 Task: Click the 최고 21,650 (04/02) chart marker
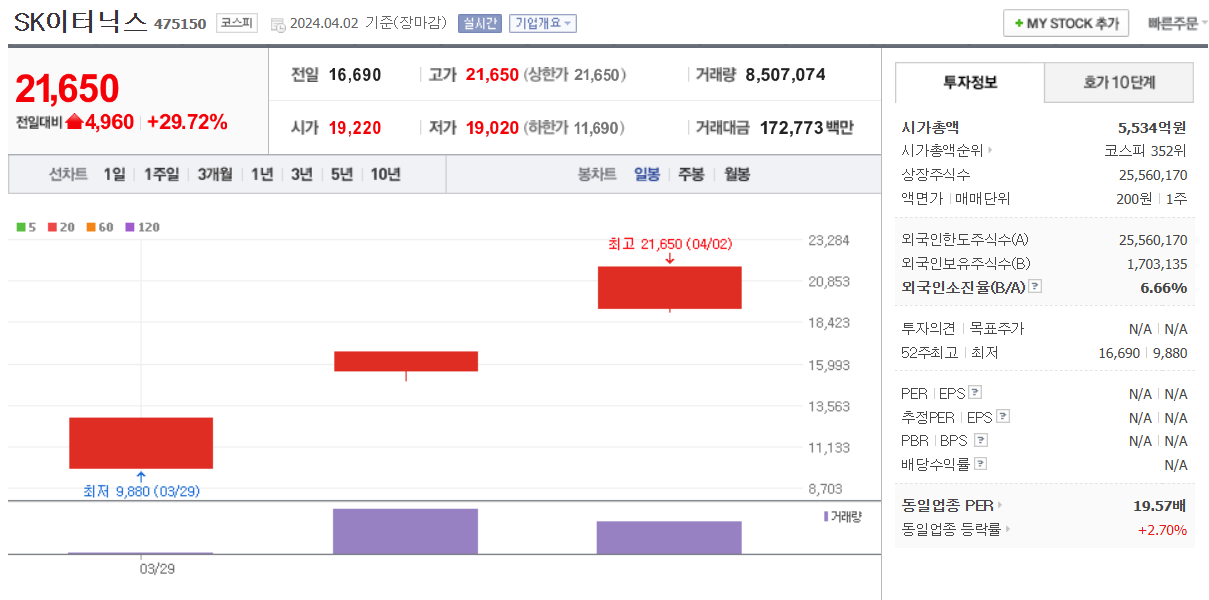669,244
